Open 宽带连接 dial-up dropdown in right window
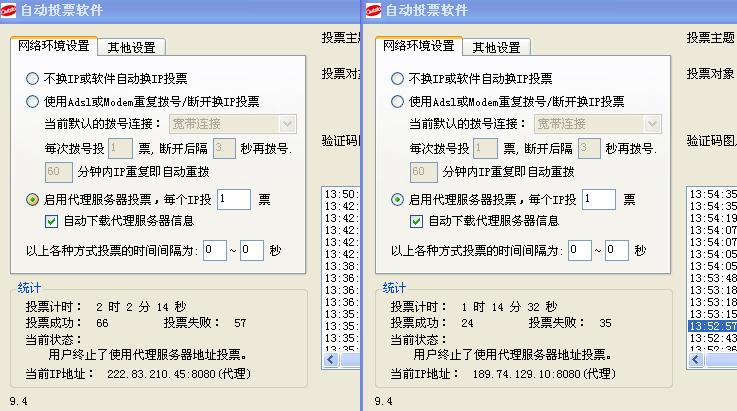 coord(651,124)
